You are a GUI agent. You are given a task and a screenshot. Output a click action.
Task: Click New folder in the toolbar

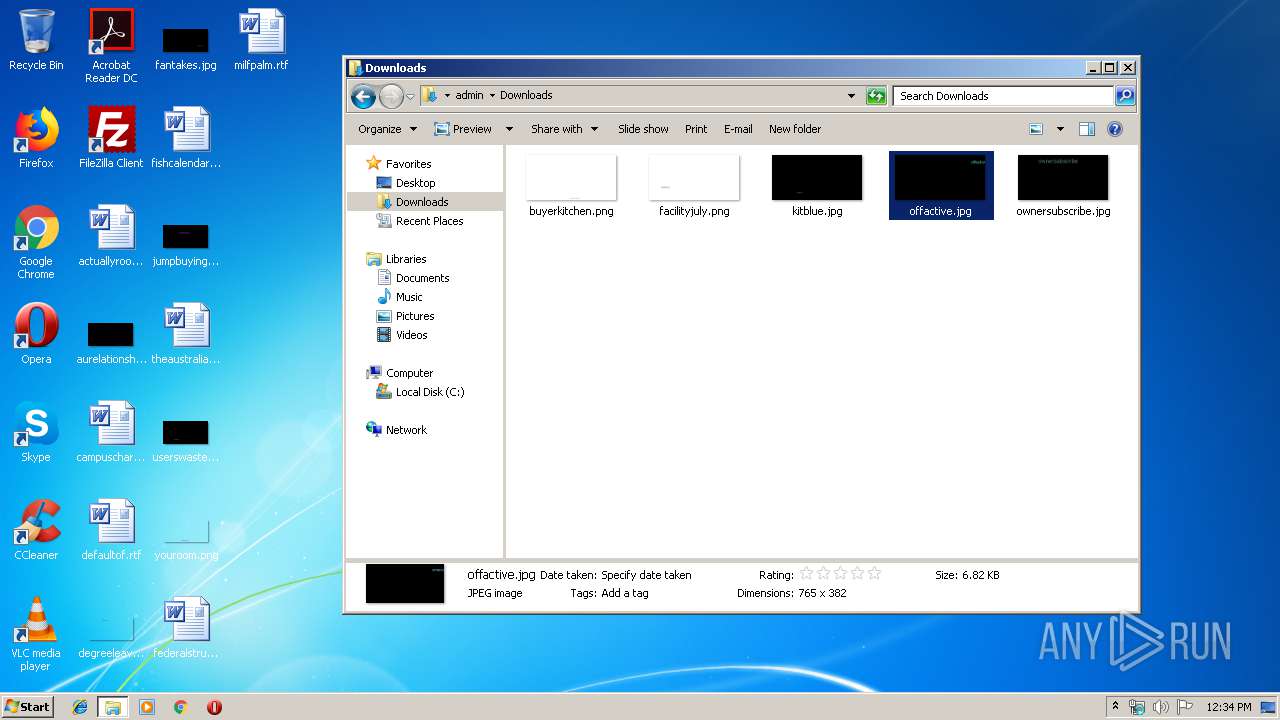coord(795,129)
